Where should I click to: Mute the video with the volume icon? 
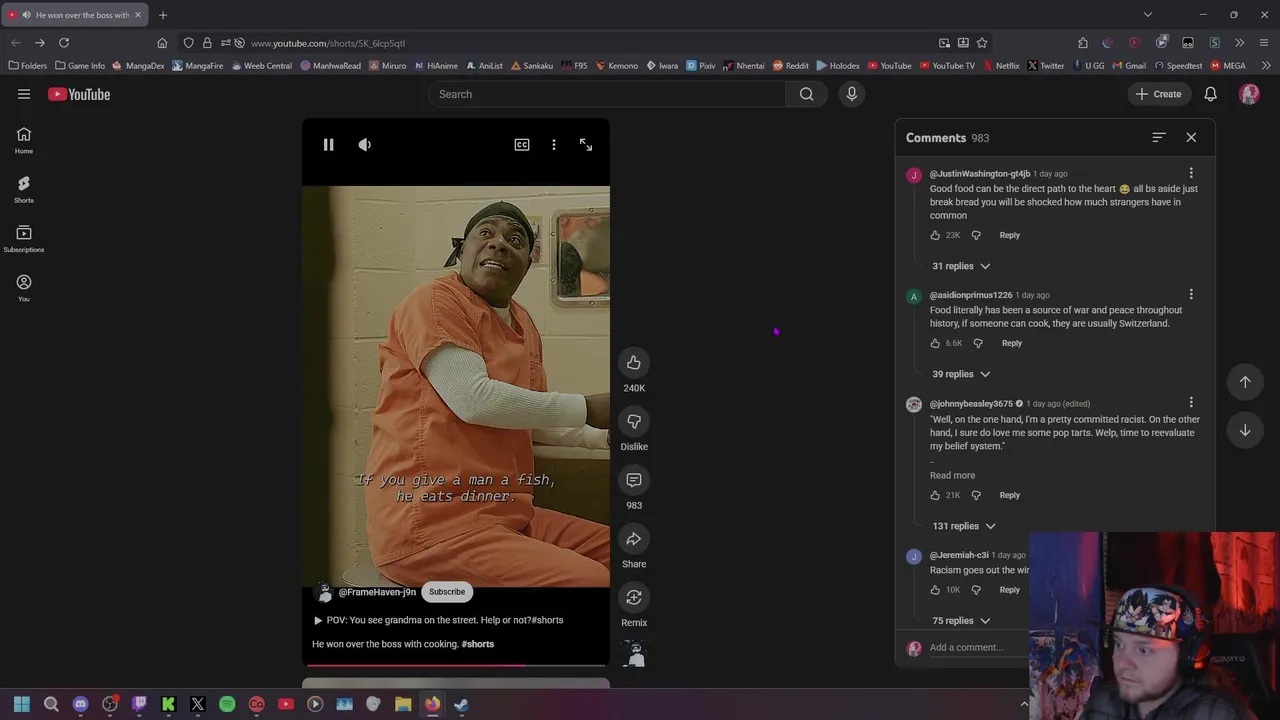365,145
